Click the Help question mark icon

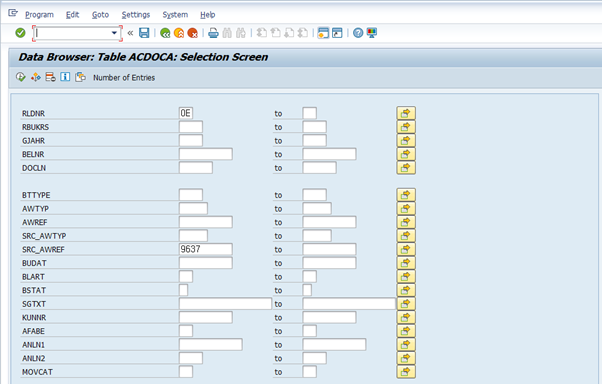click(x=358, y=33)
